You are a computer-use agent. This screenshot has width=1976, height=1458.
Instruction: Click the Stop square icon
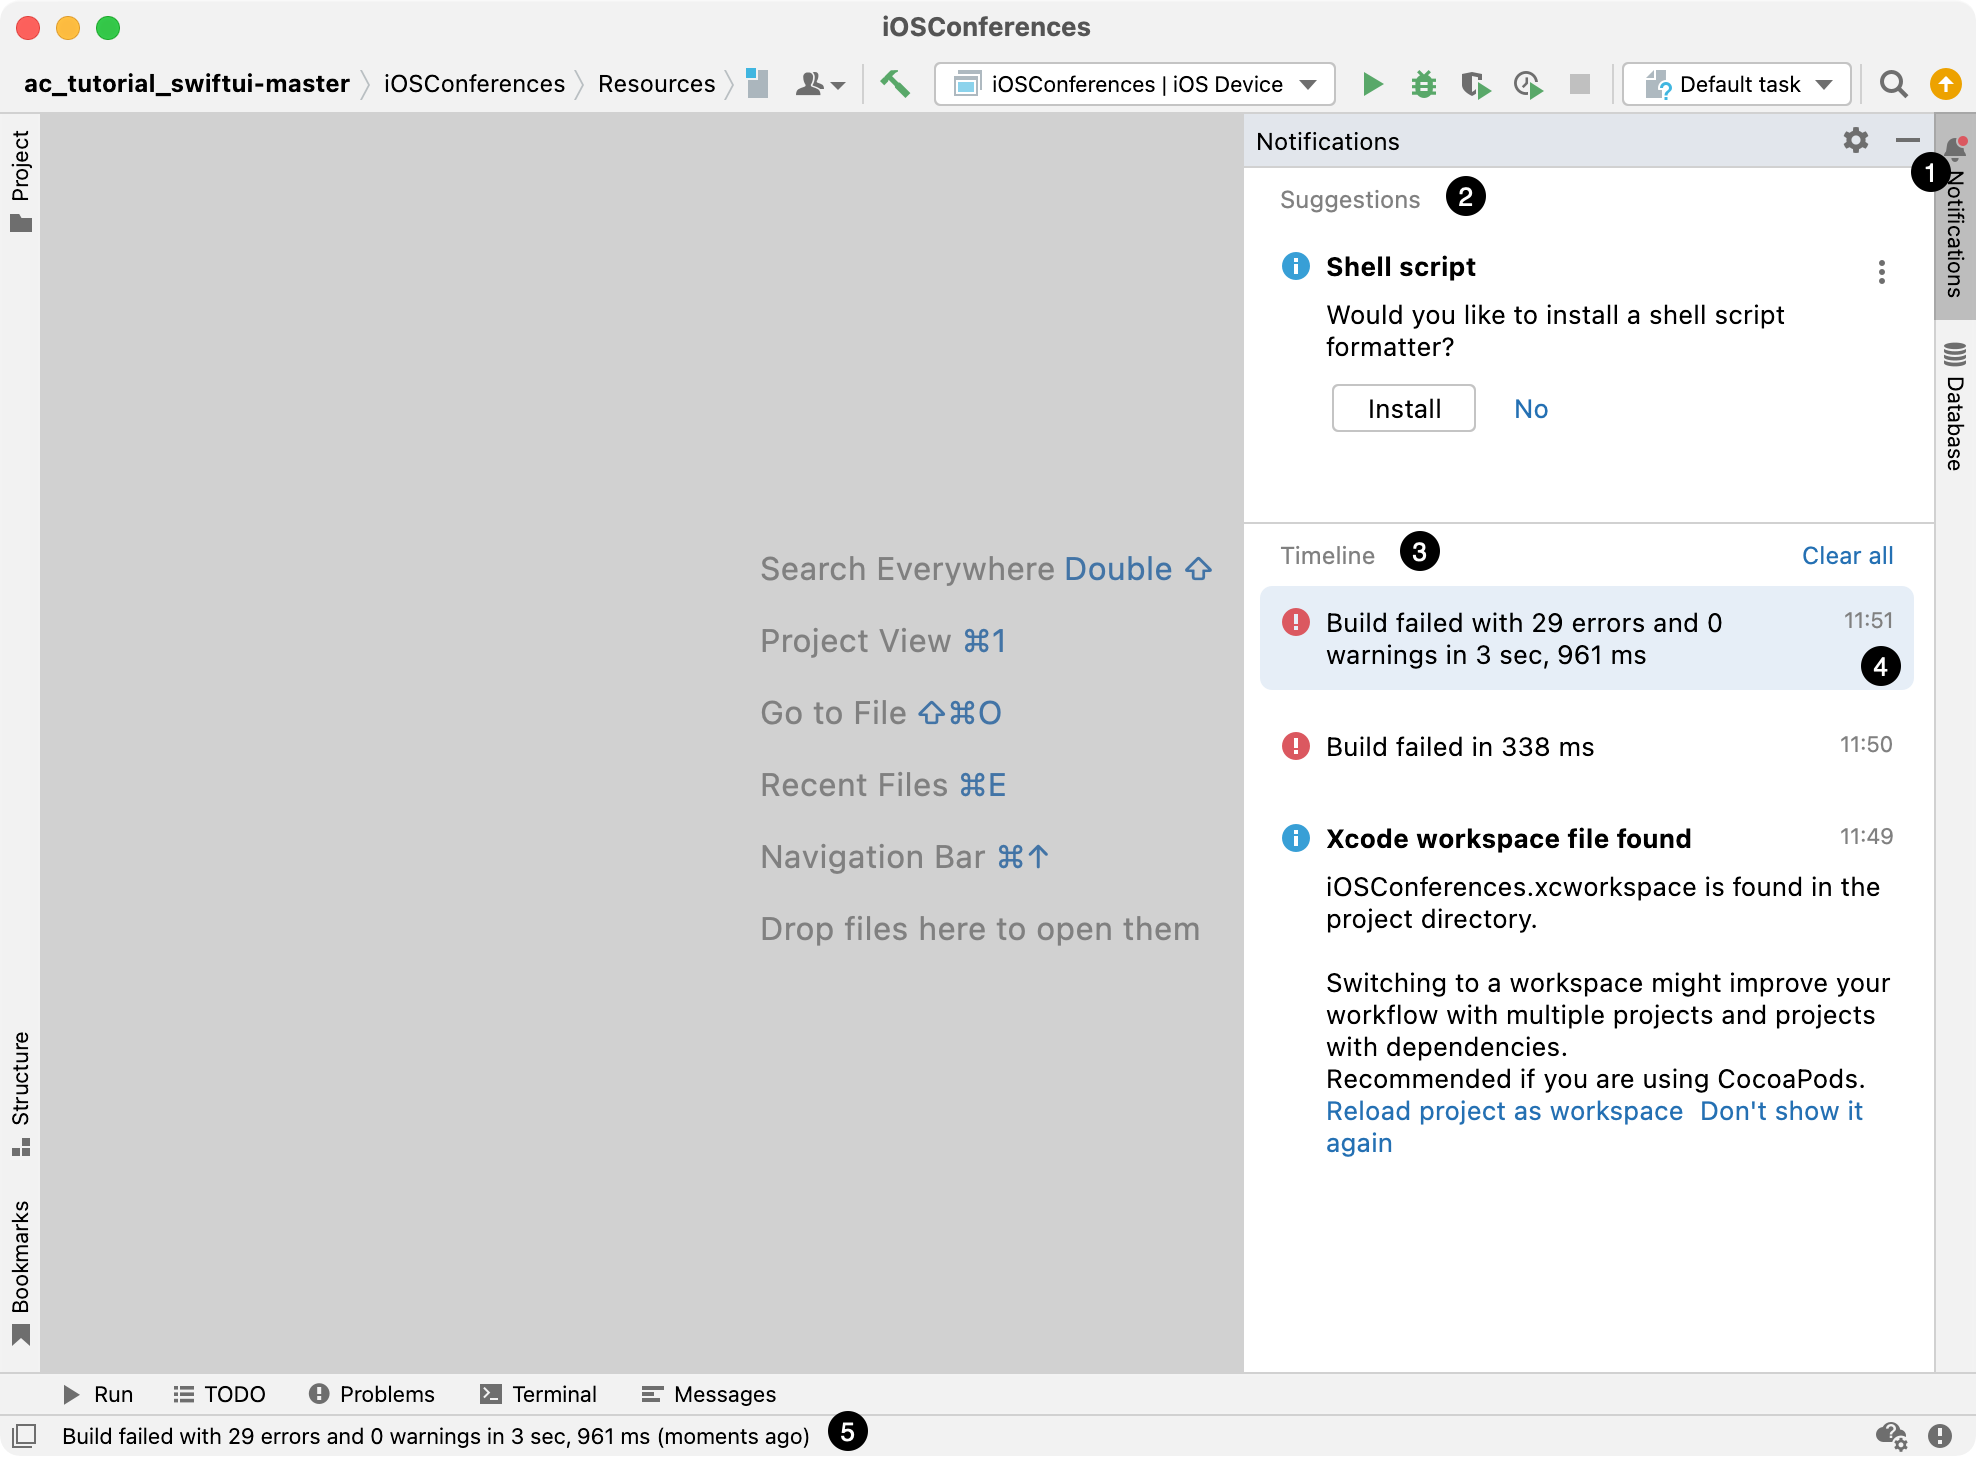point(1580,84)
